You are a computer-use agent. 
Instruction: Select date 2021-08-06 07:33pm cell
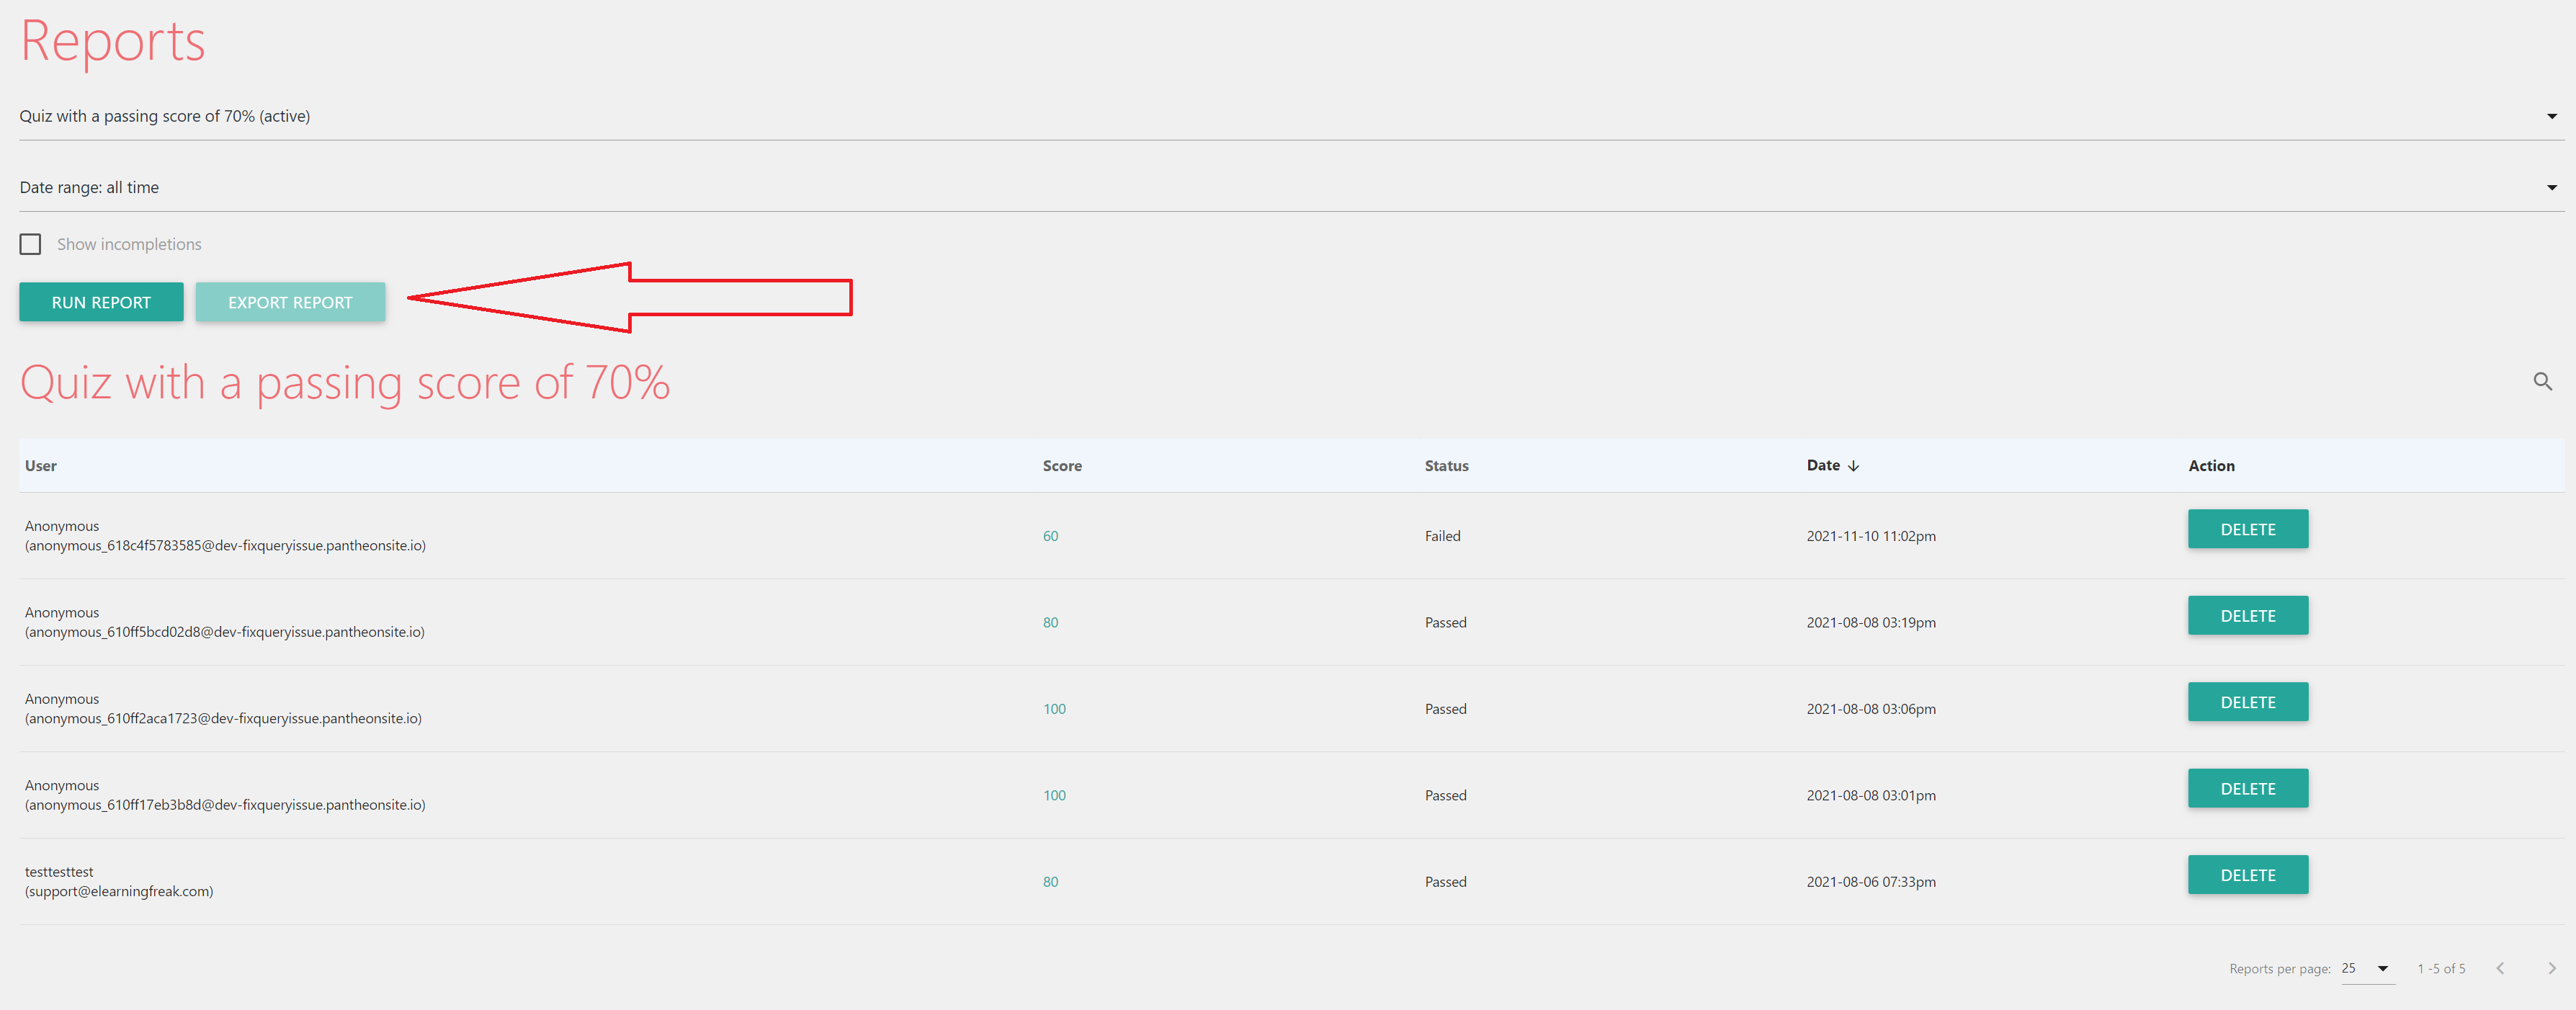pyautogui.click(x=1871, y=882)
